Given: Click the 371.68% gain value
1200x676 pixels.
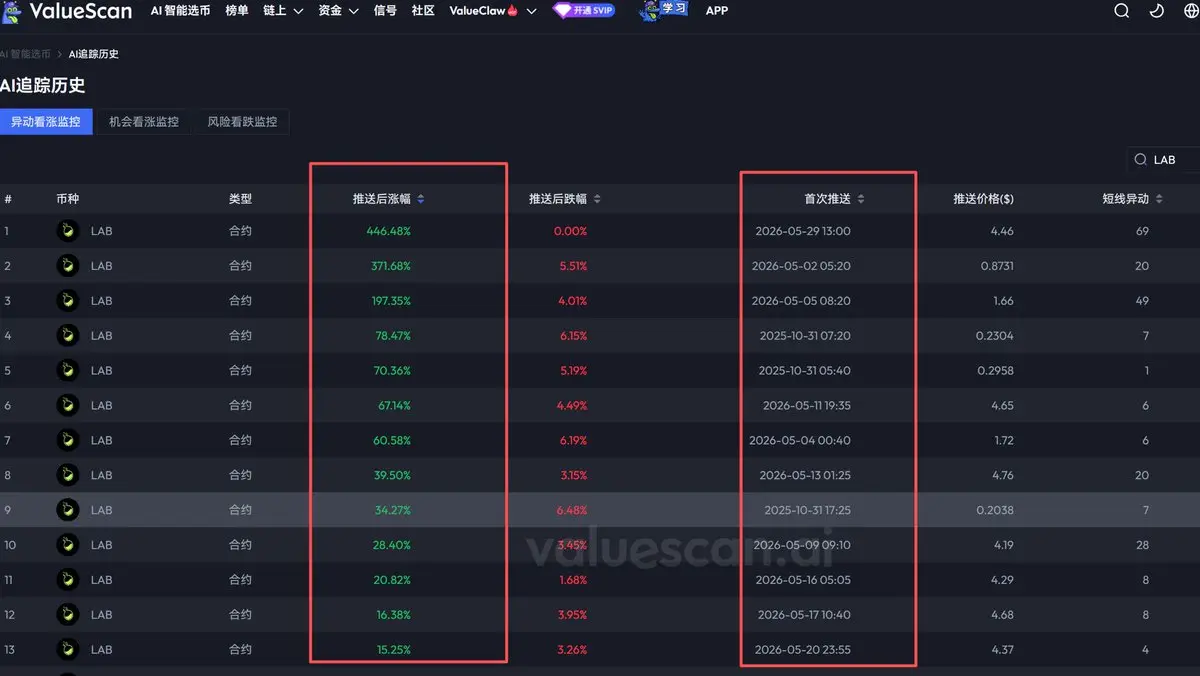Looking at the screenshot, I should click(391, 266).
